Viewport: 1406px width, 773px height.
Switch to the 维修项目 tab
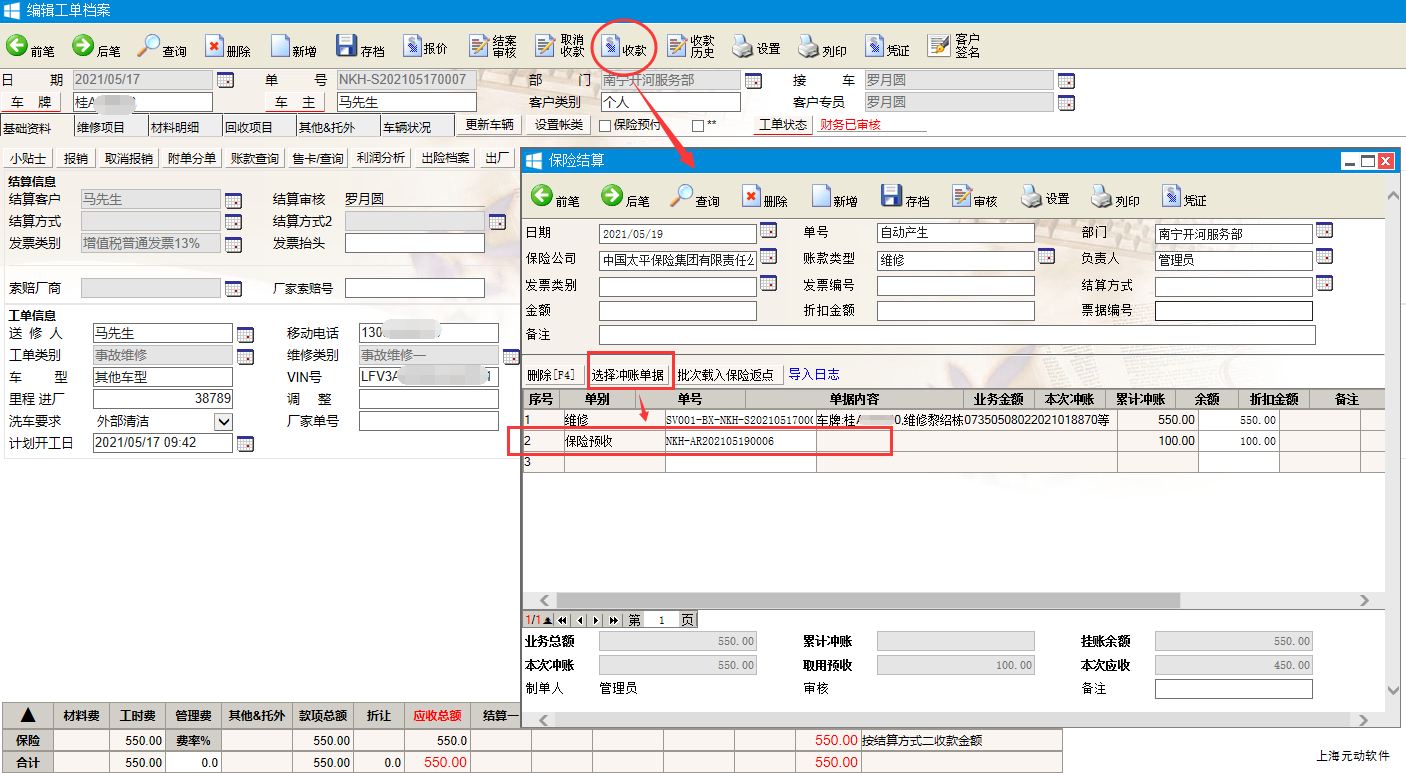(101, 127)
